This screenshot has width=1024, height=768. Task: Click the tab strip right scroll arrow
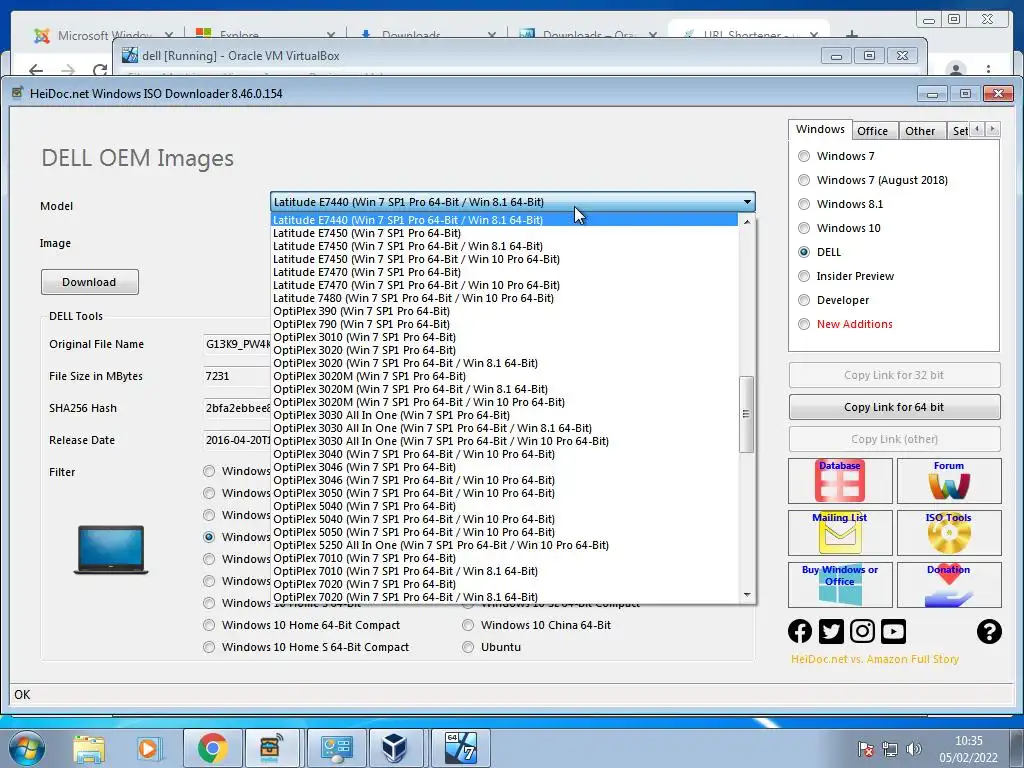tap(993, 129)
